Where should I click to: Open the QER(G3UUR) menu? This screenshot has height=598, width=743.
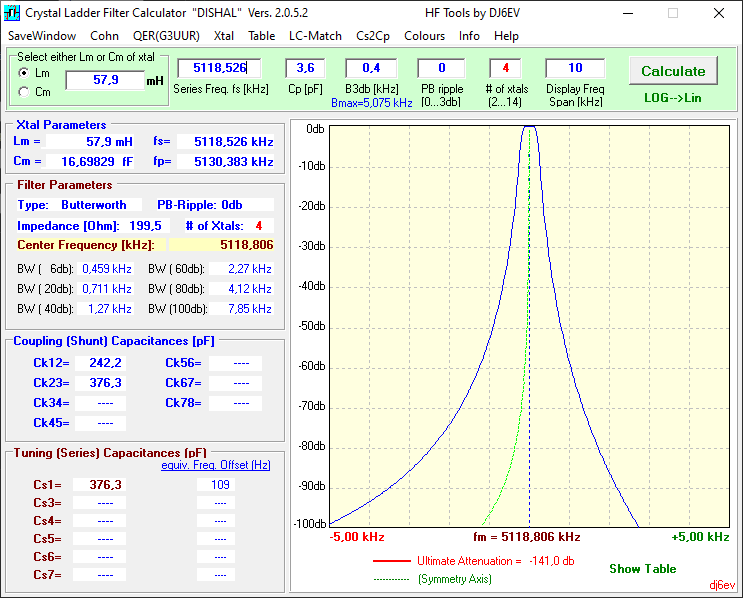point(166,35)
